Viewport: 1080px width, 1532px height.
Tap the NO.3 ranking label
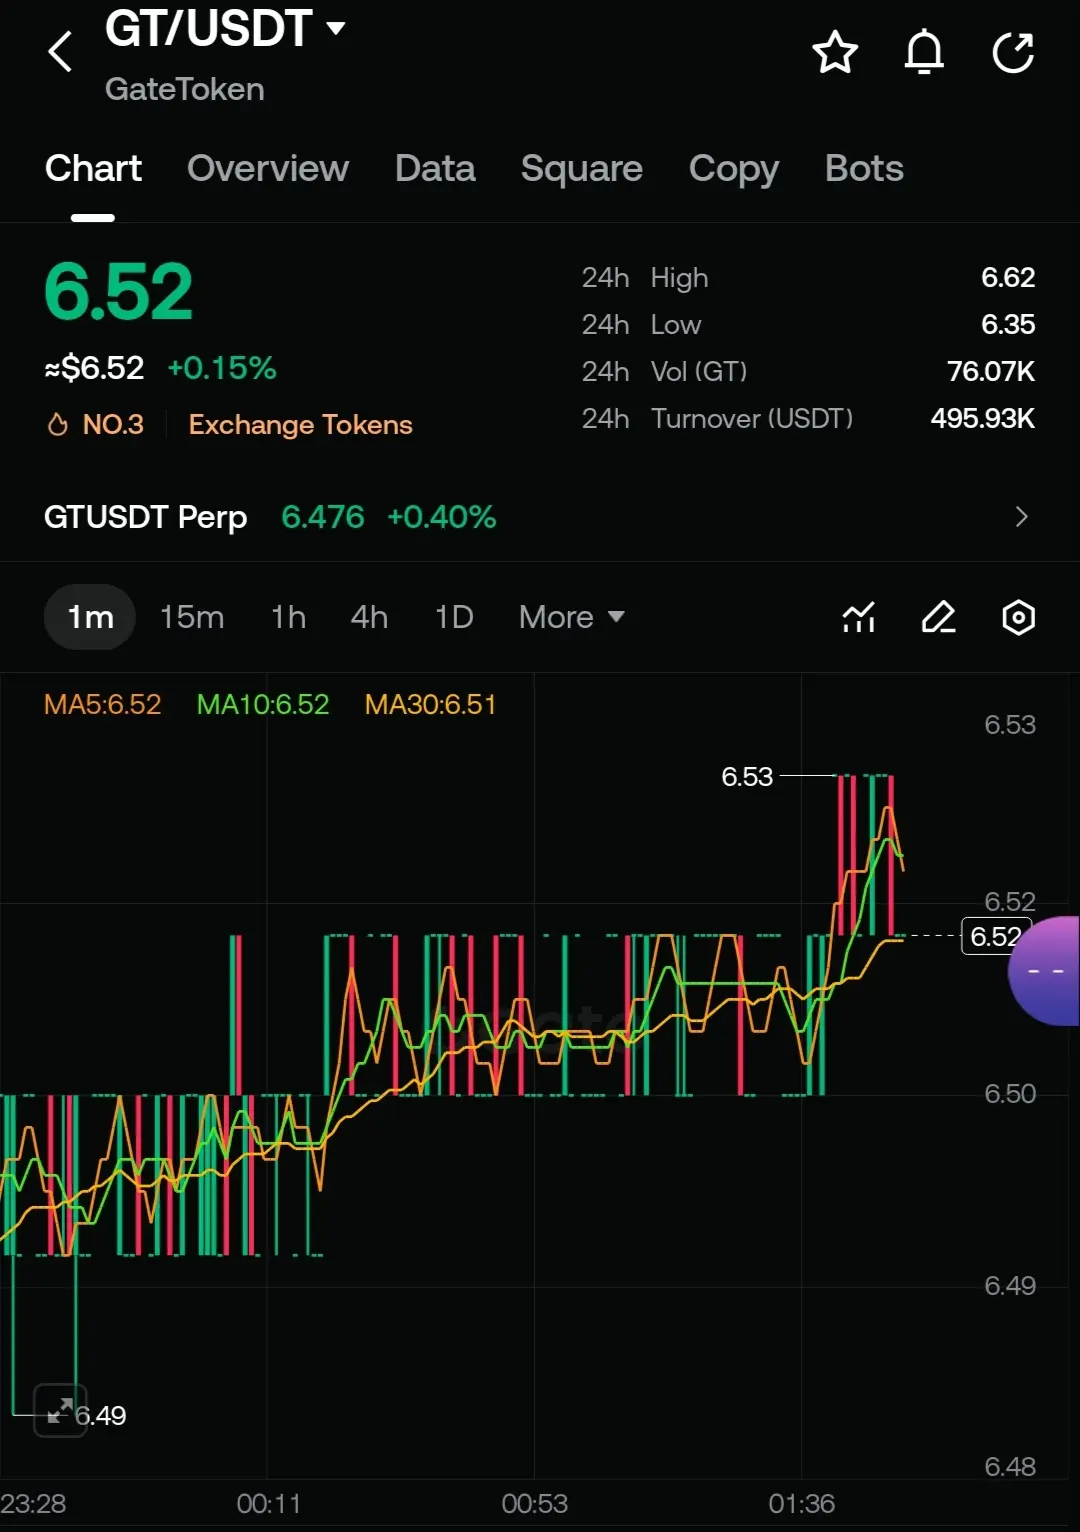point(113,425)
